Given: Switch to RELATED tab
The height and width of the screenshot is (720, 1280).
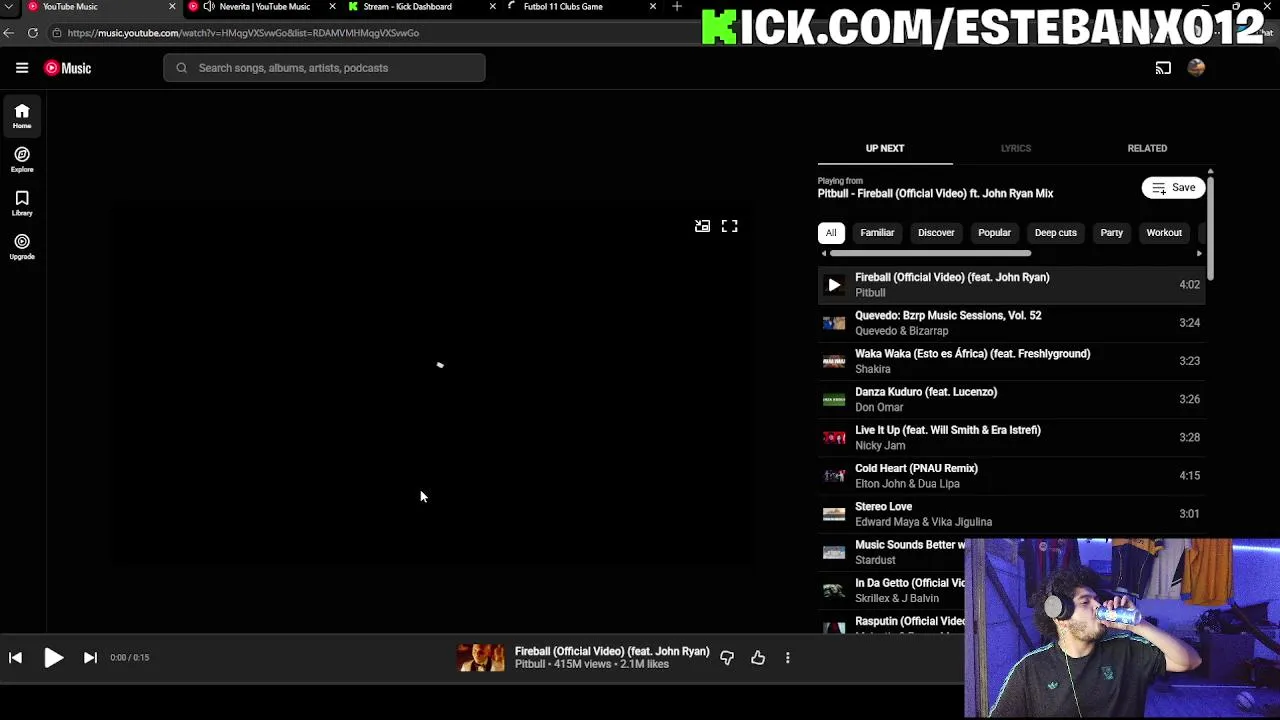Looking at the screenshot, I should point(1147,148).
